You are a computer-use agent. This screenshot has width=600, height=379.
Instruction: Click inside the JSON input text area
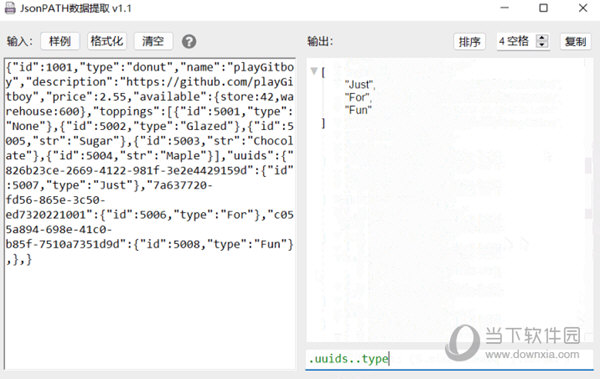click(150, 213)
